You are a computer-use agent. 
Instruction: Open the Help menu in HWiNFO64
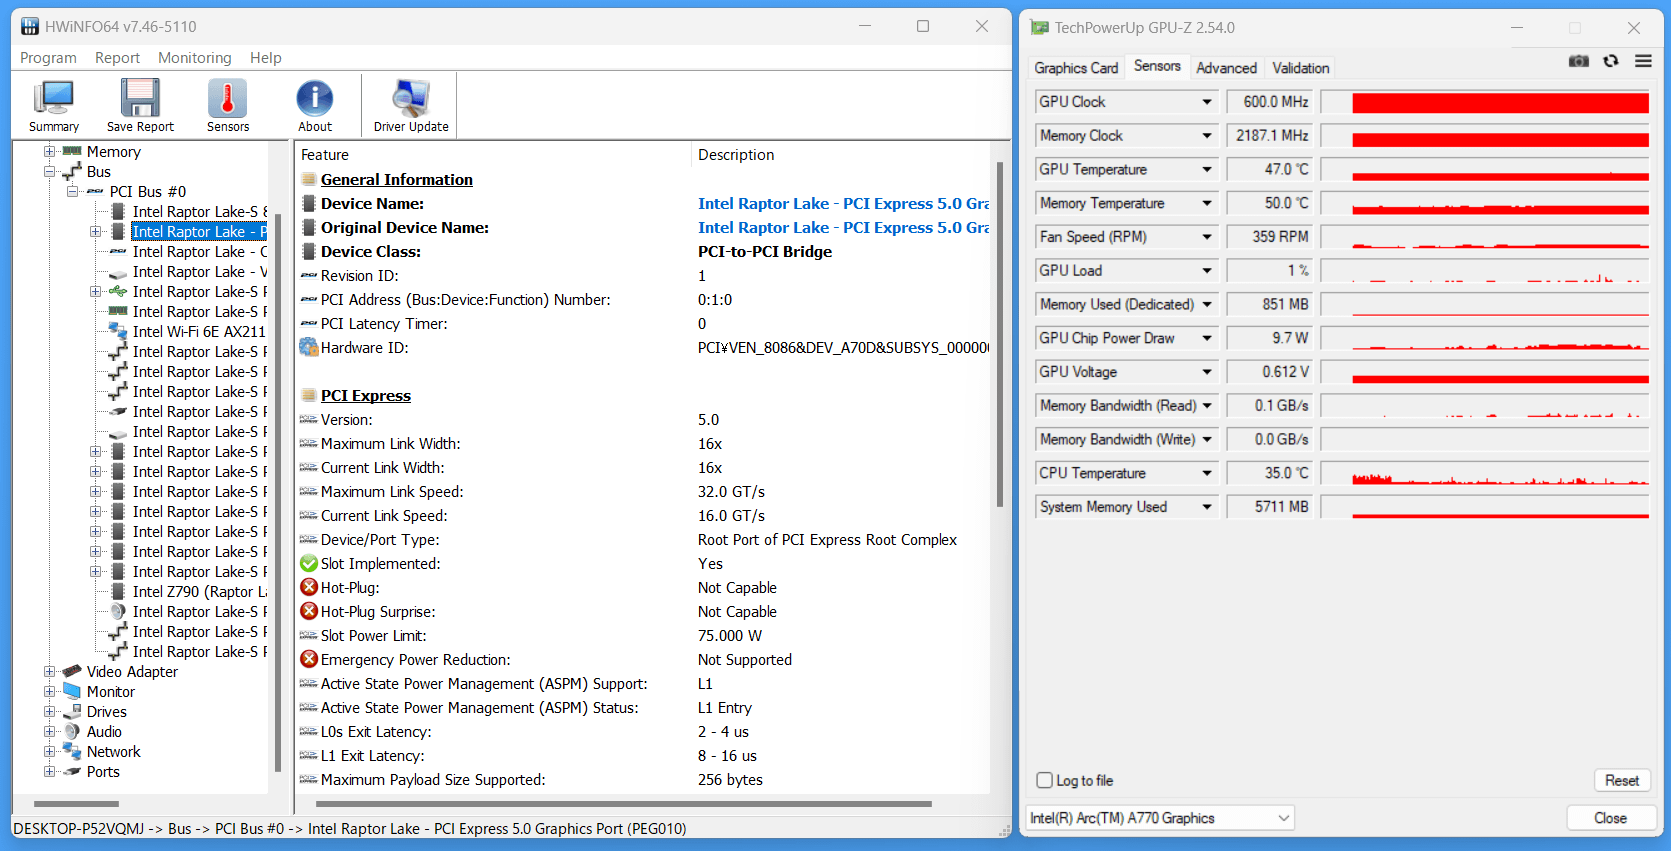click(265, 58)
